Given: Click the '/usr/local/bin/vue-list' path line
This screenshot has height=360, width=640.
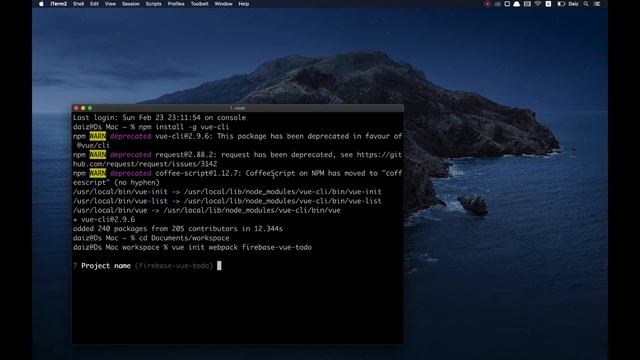Looking at the screenshot, I should [x=227, y=201].
